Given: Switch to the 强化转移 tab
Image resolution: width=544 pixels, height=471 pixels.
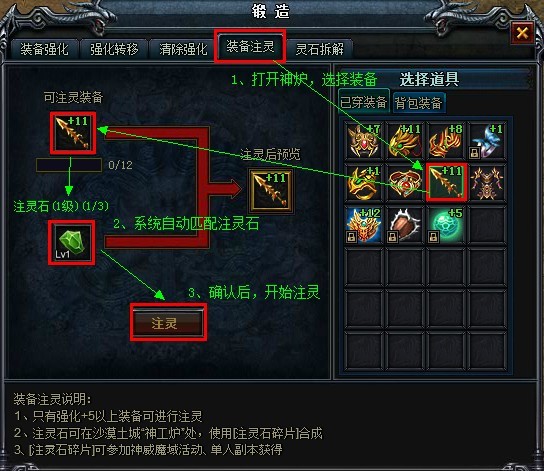Looking at the screenshot, I should (x=114, y=49).
